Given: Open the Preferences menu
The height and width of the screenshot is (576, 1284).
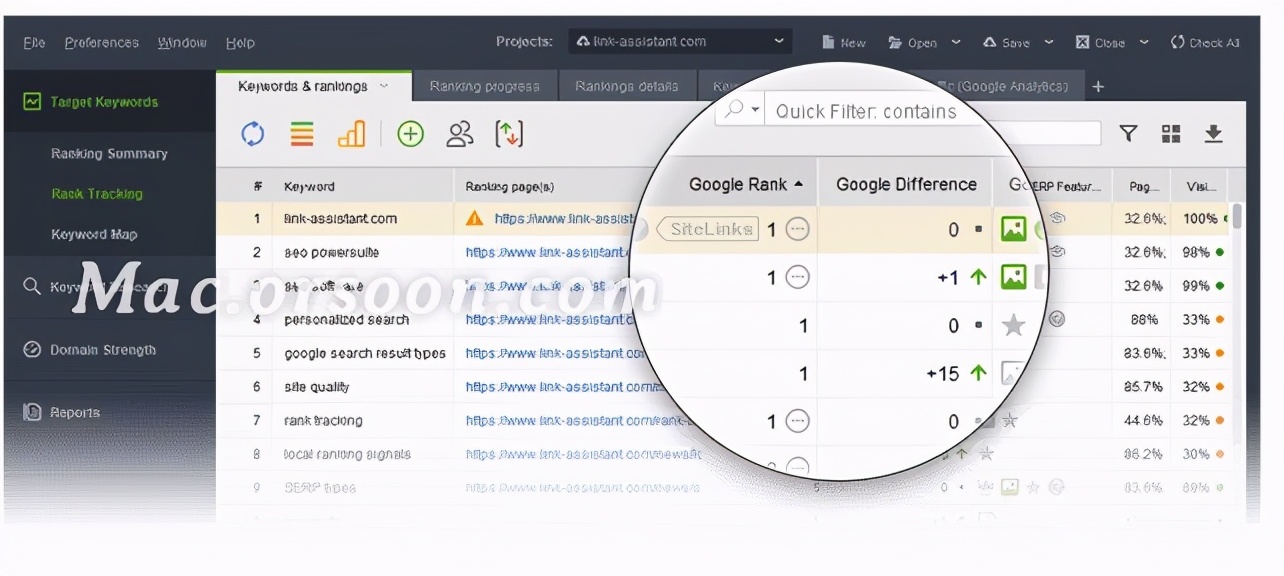Looking at the screenshot, I should point(102,43).
